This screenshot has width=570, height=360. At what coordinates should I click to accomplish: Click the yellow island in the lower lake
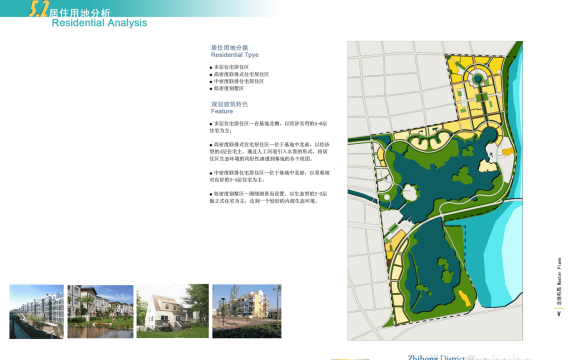point(464,298)
